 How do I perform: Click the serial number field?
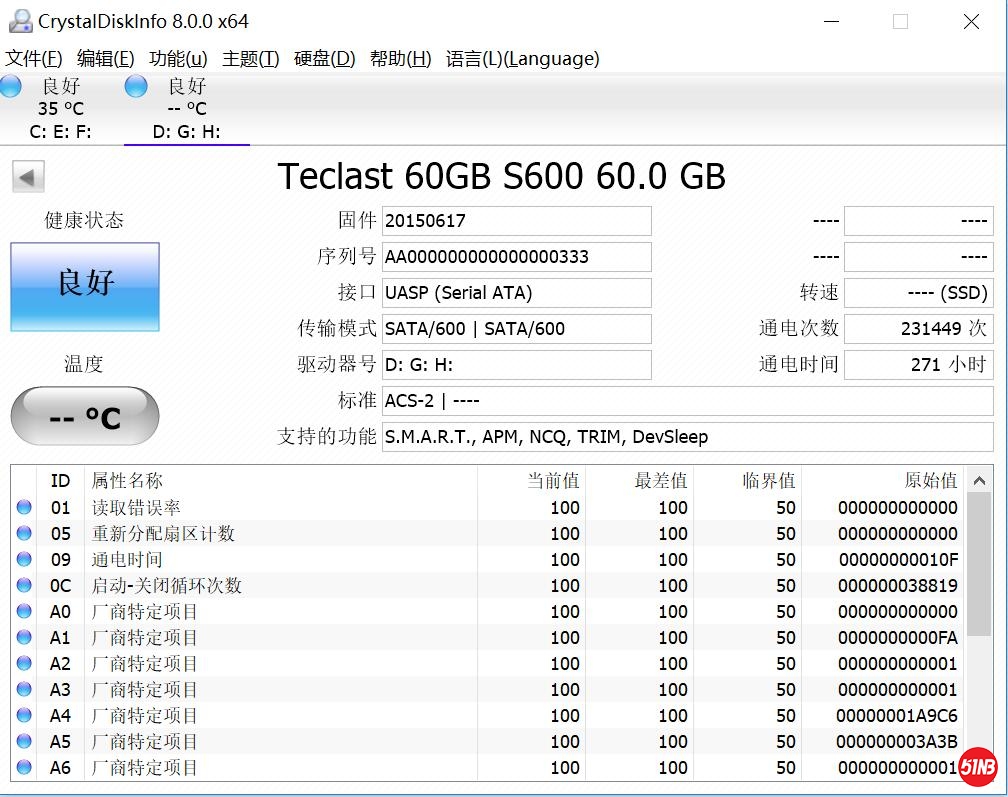click(516, 257)
